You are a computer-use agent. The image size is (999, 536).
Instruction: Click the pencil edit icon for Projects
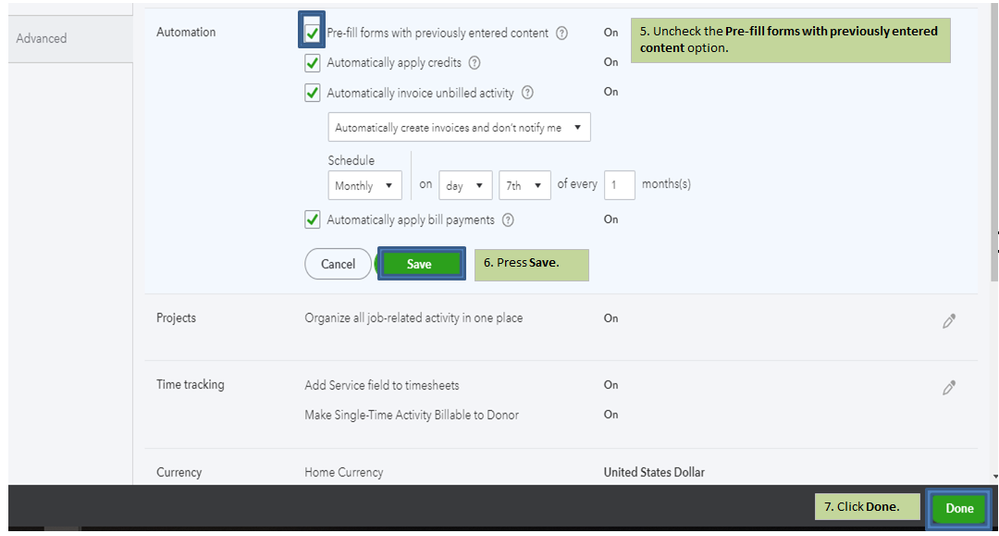click(949, 321)
